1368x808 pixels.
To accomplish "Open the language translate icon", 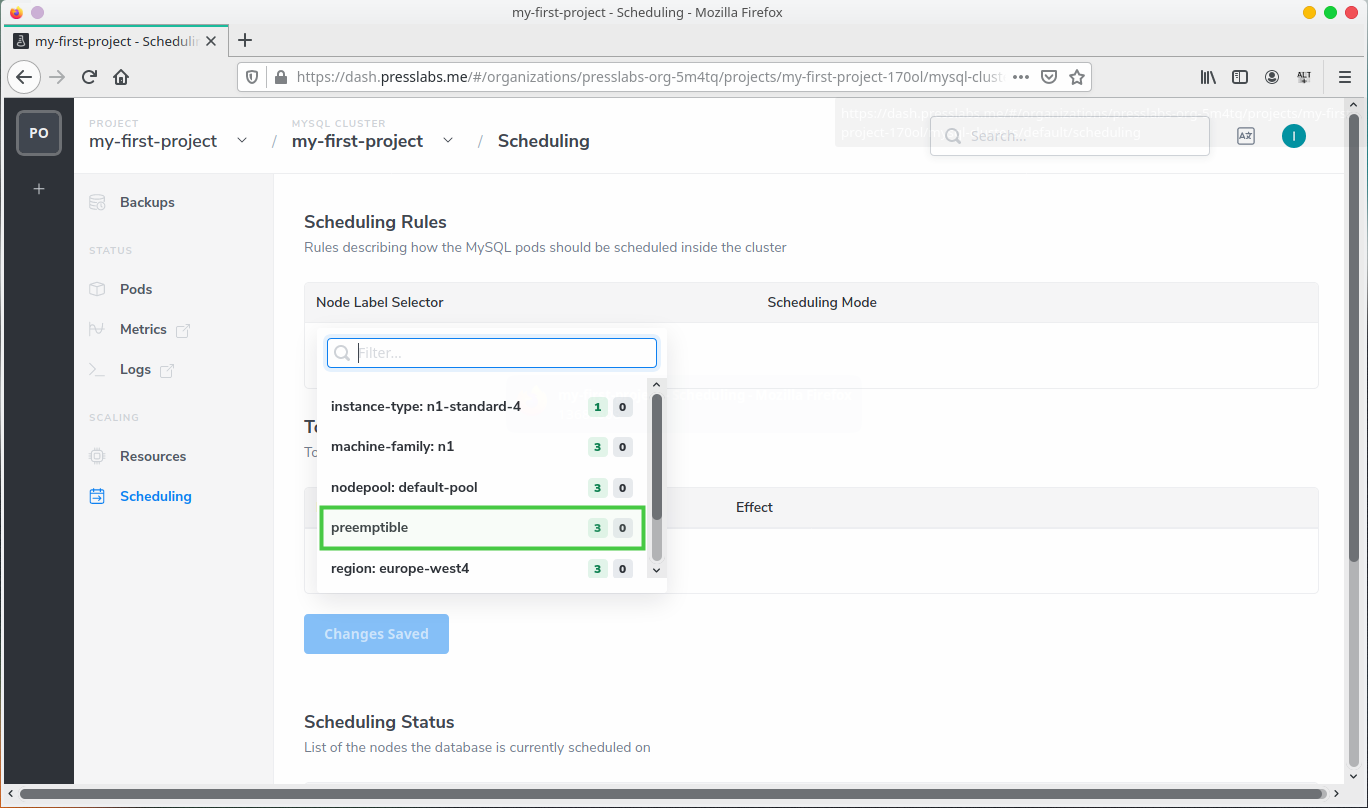I will (x=1246, y=136).
